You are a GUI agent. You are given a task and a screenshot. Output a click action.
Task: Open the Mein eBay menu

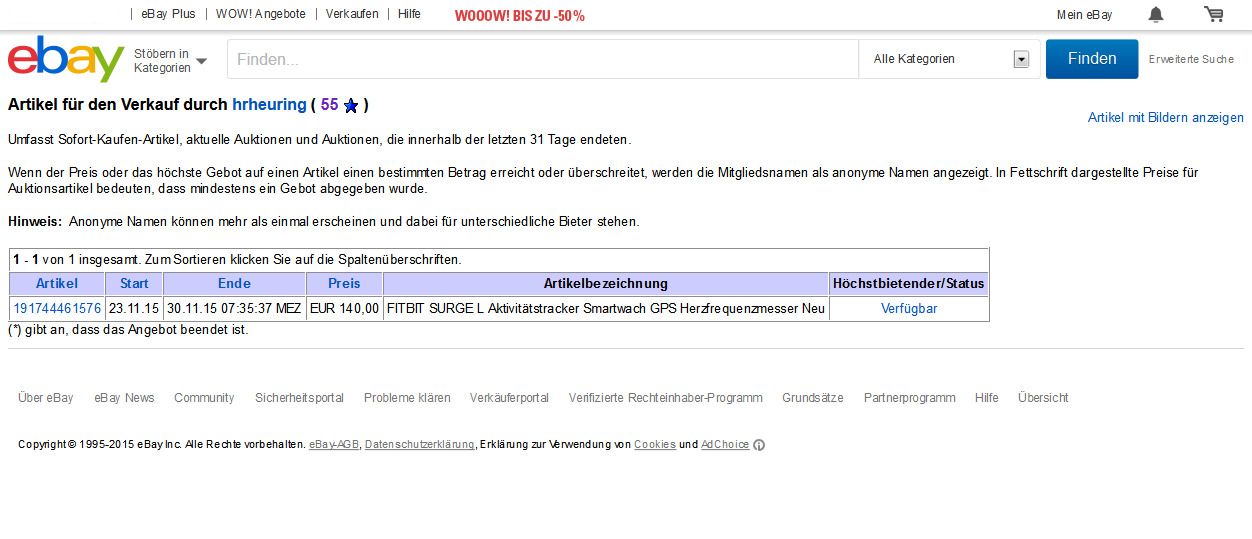tap(1084, 14)
